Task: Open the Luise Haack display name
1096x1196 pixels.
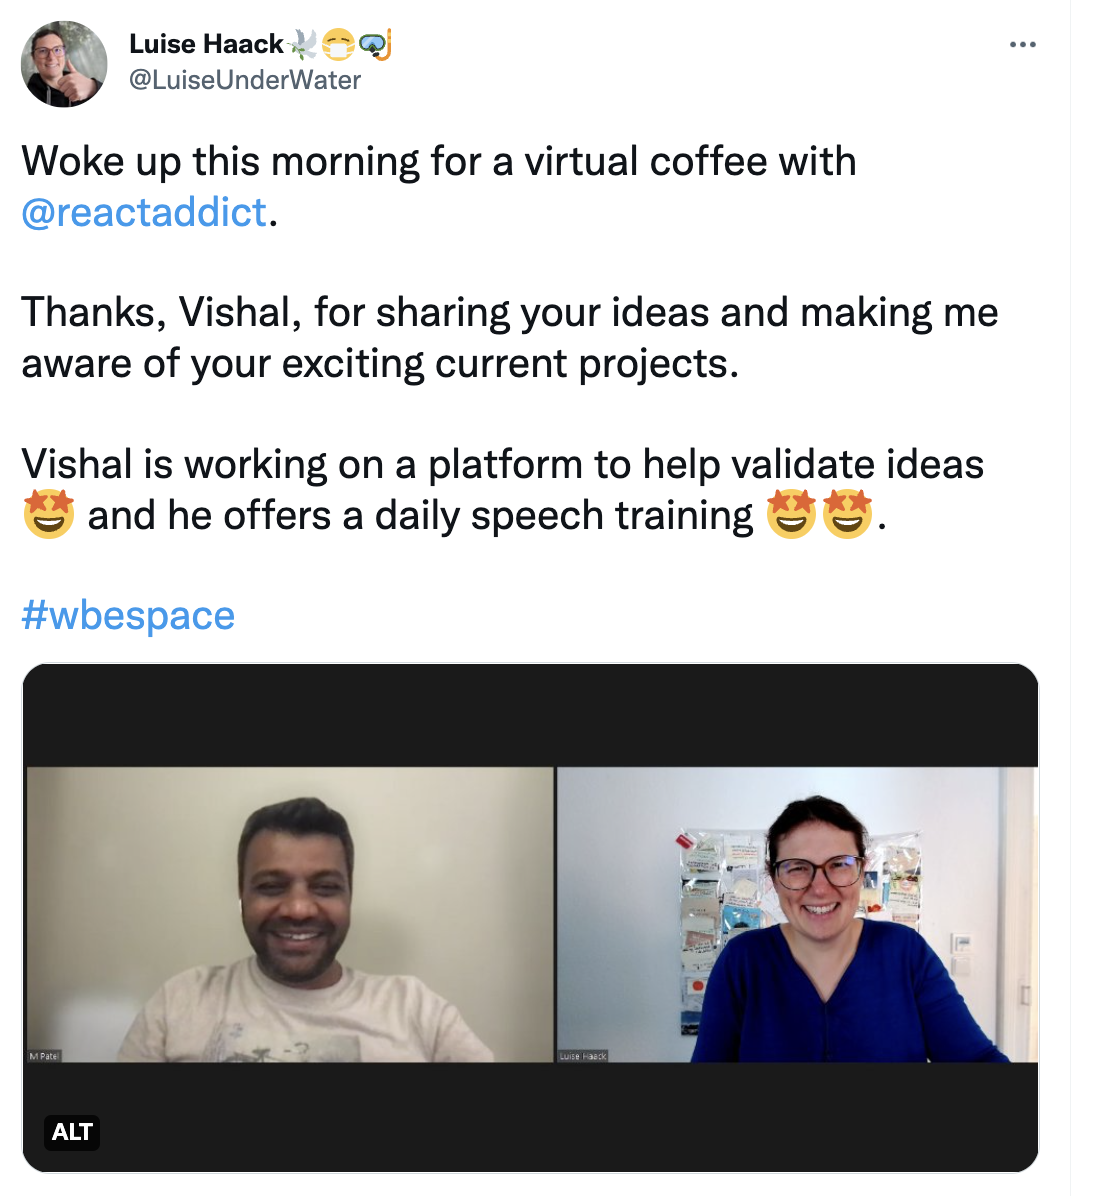Action: pos(206,44)
